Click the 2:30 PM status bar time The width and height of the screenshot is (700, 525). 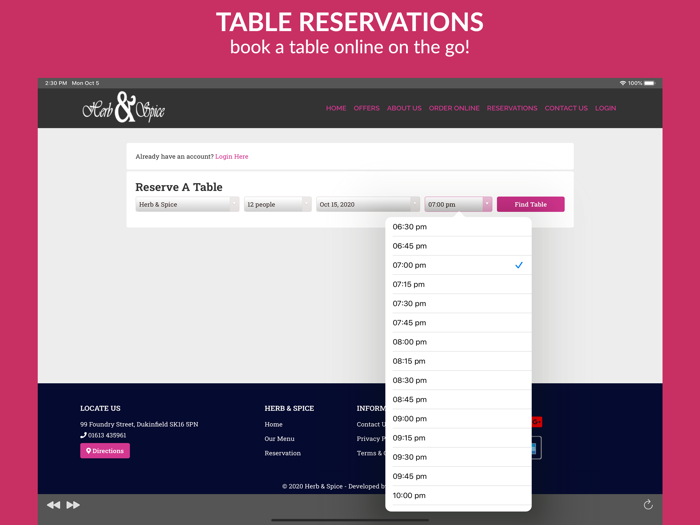click(56, 83)
